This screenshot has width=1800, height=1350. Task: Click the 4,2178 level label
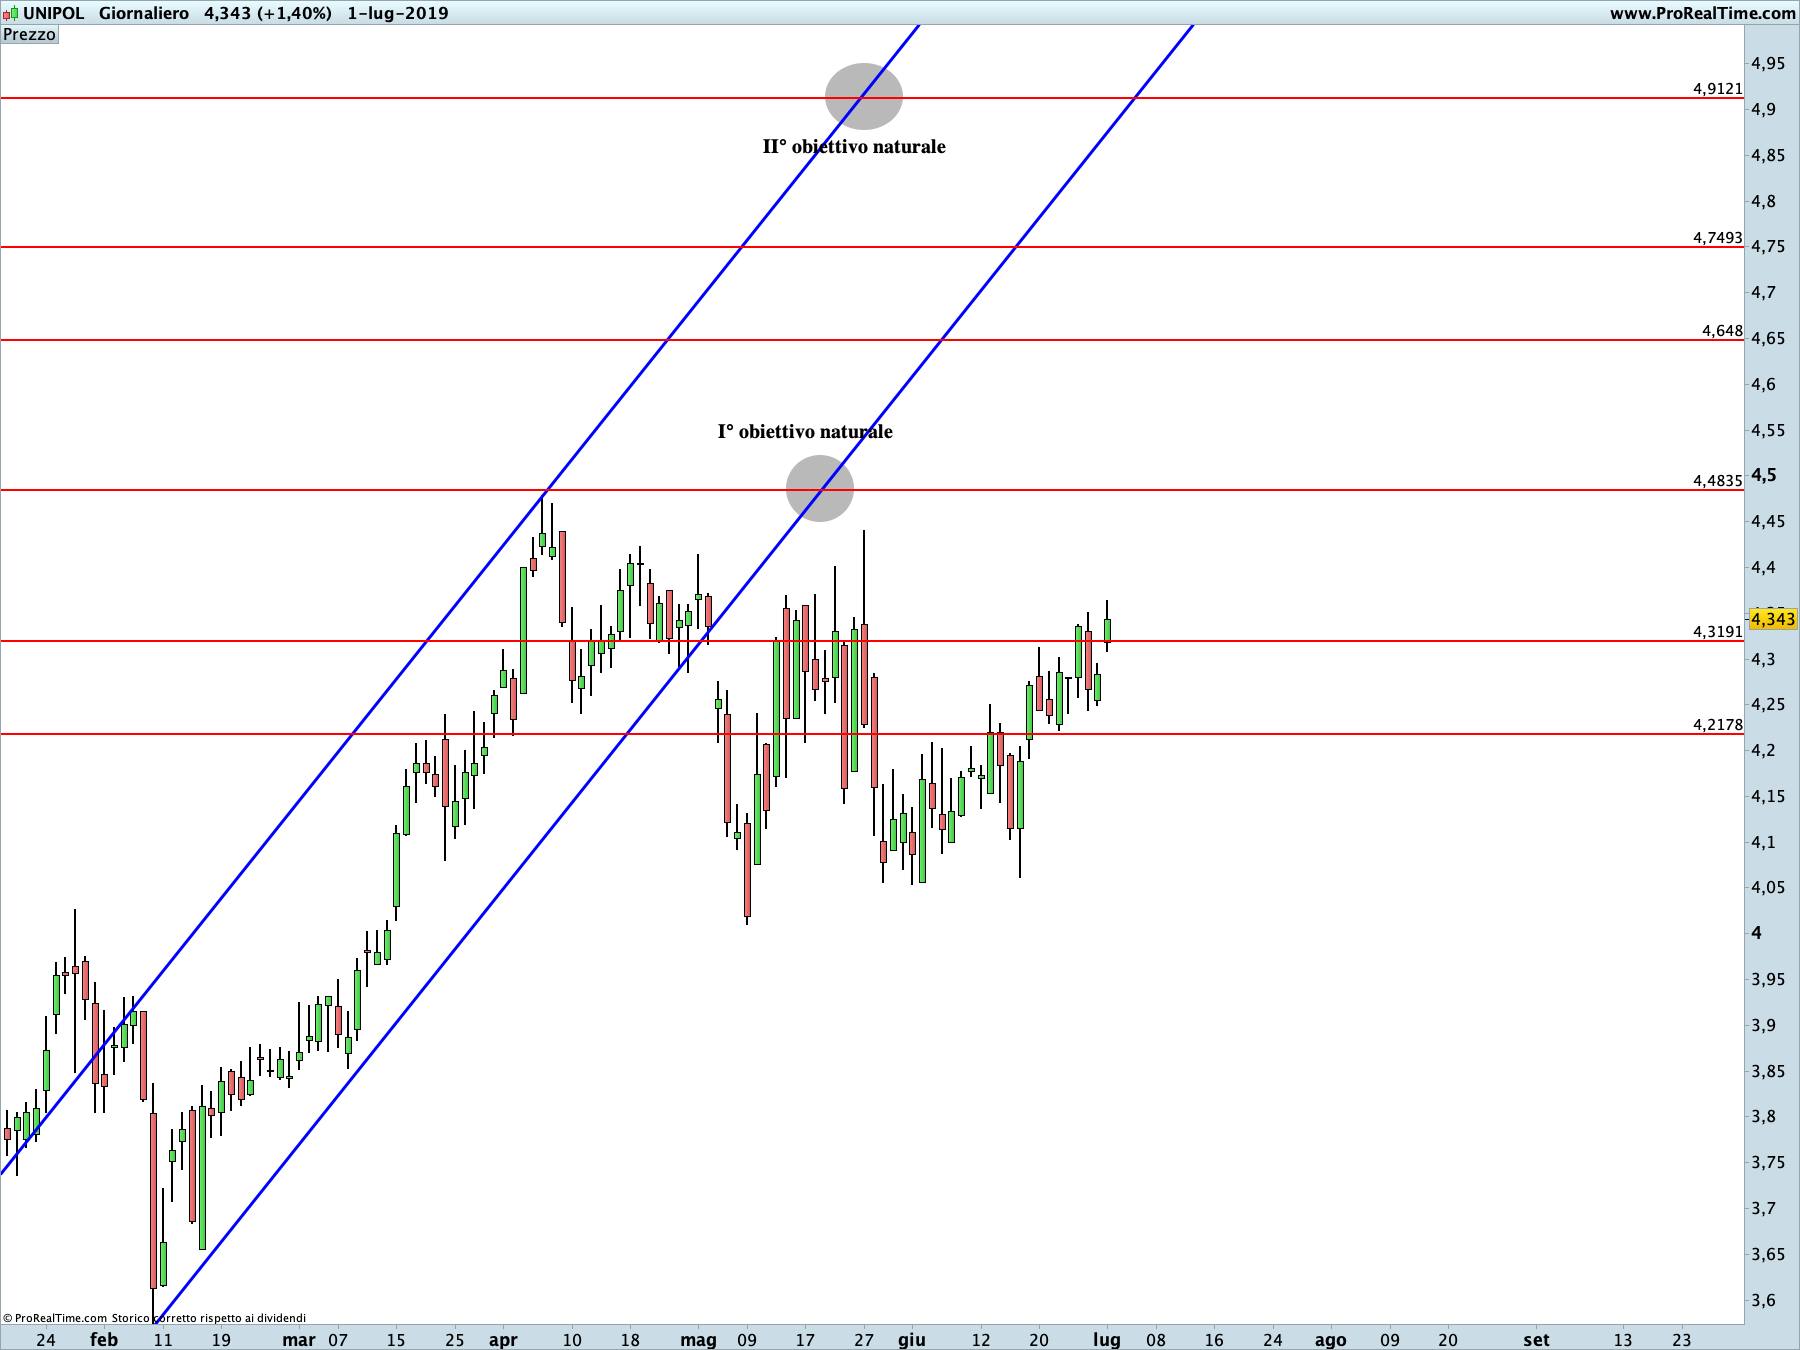[1717, 724]
